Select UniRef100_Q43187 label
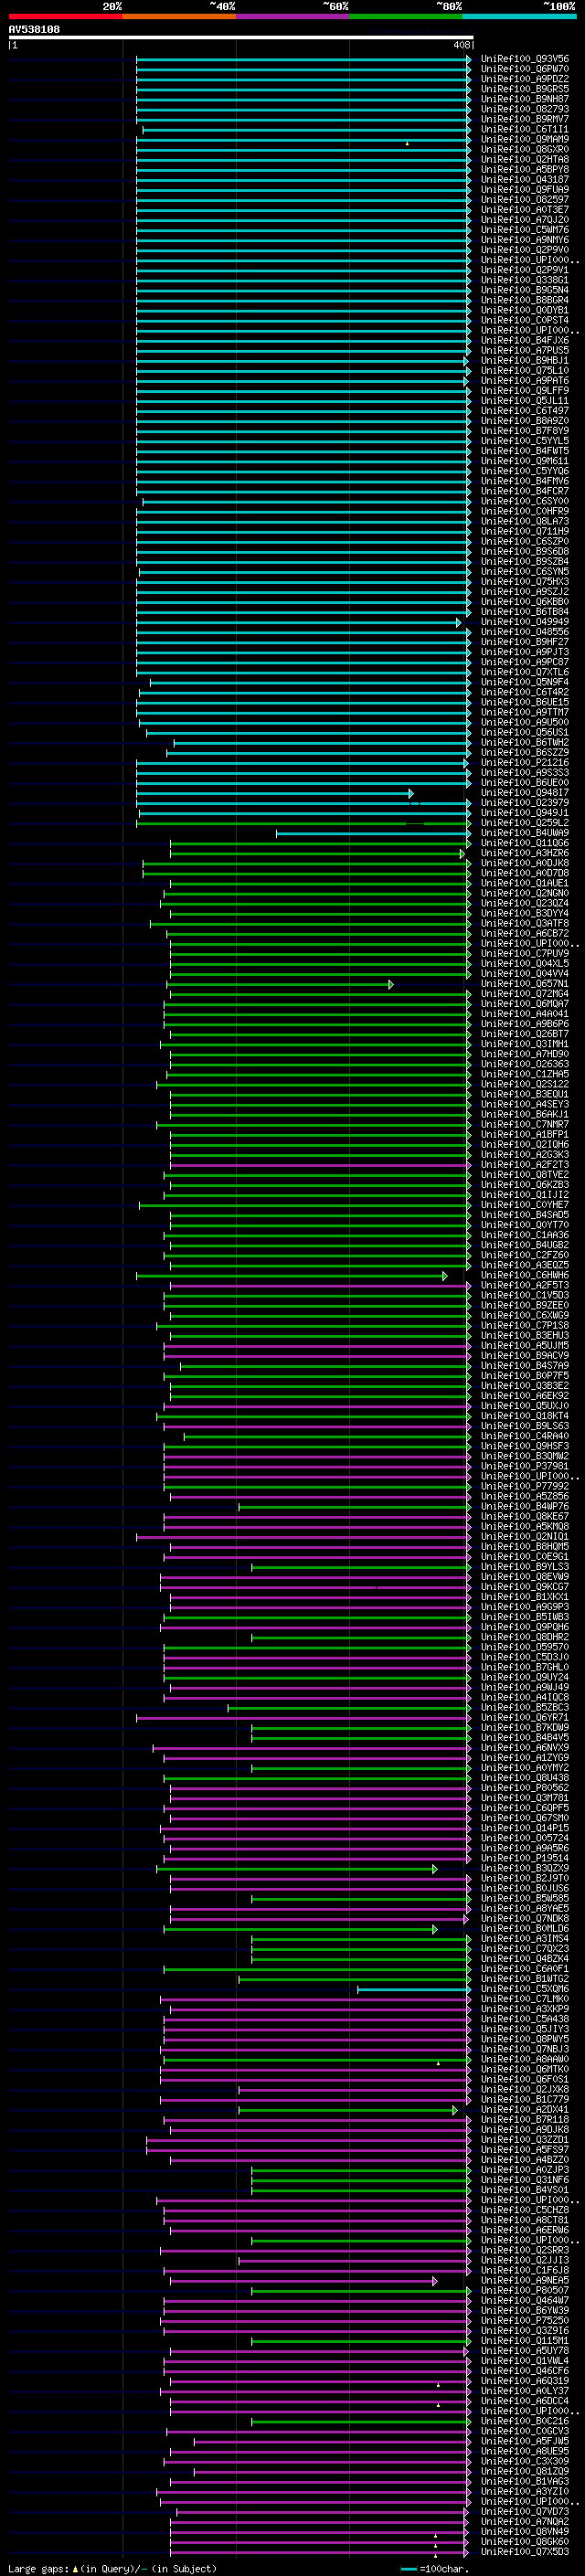The height and width of the screenshot is (2576, 585). pos(525,180)
